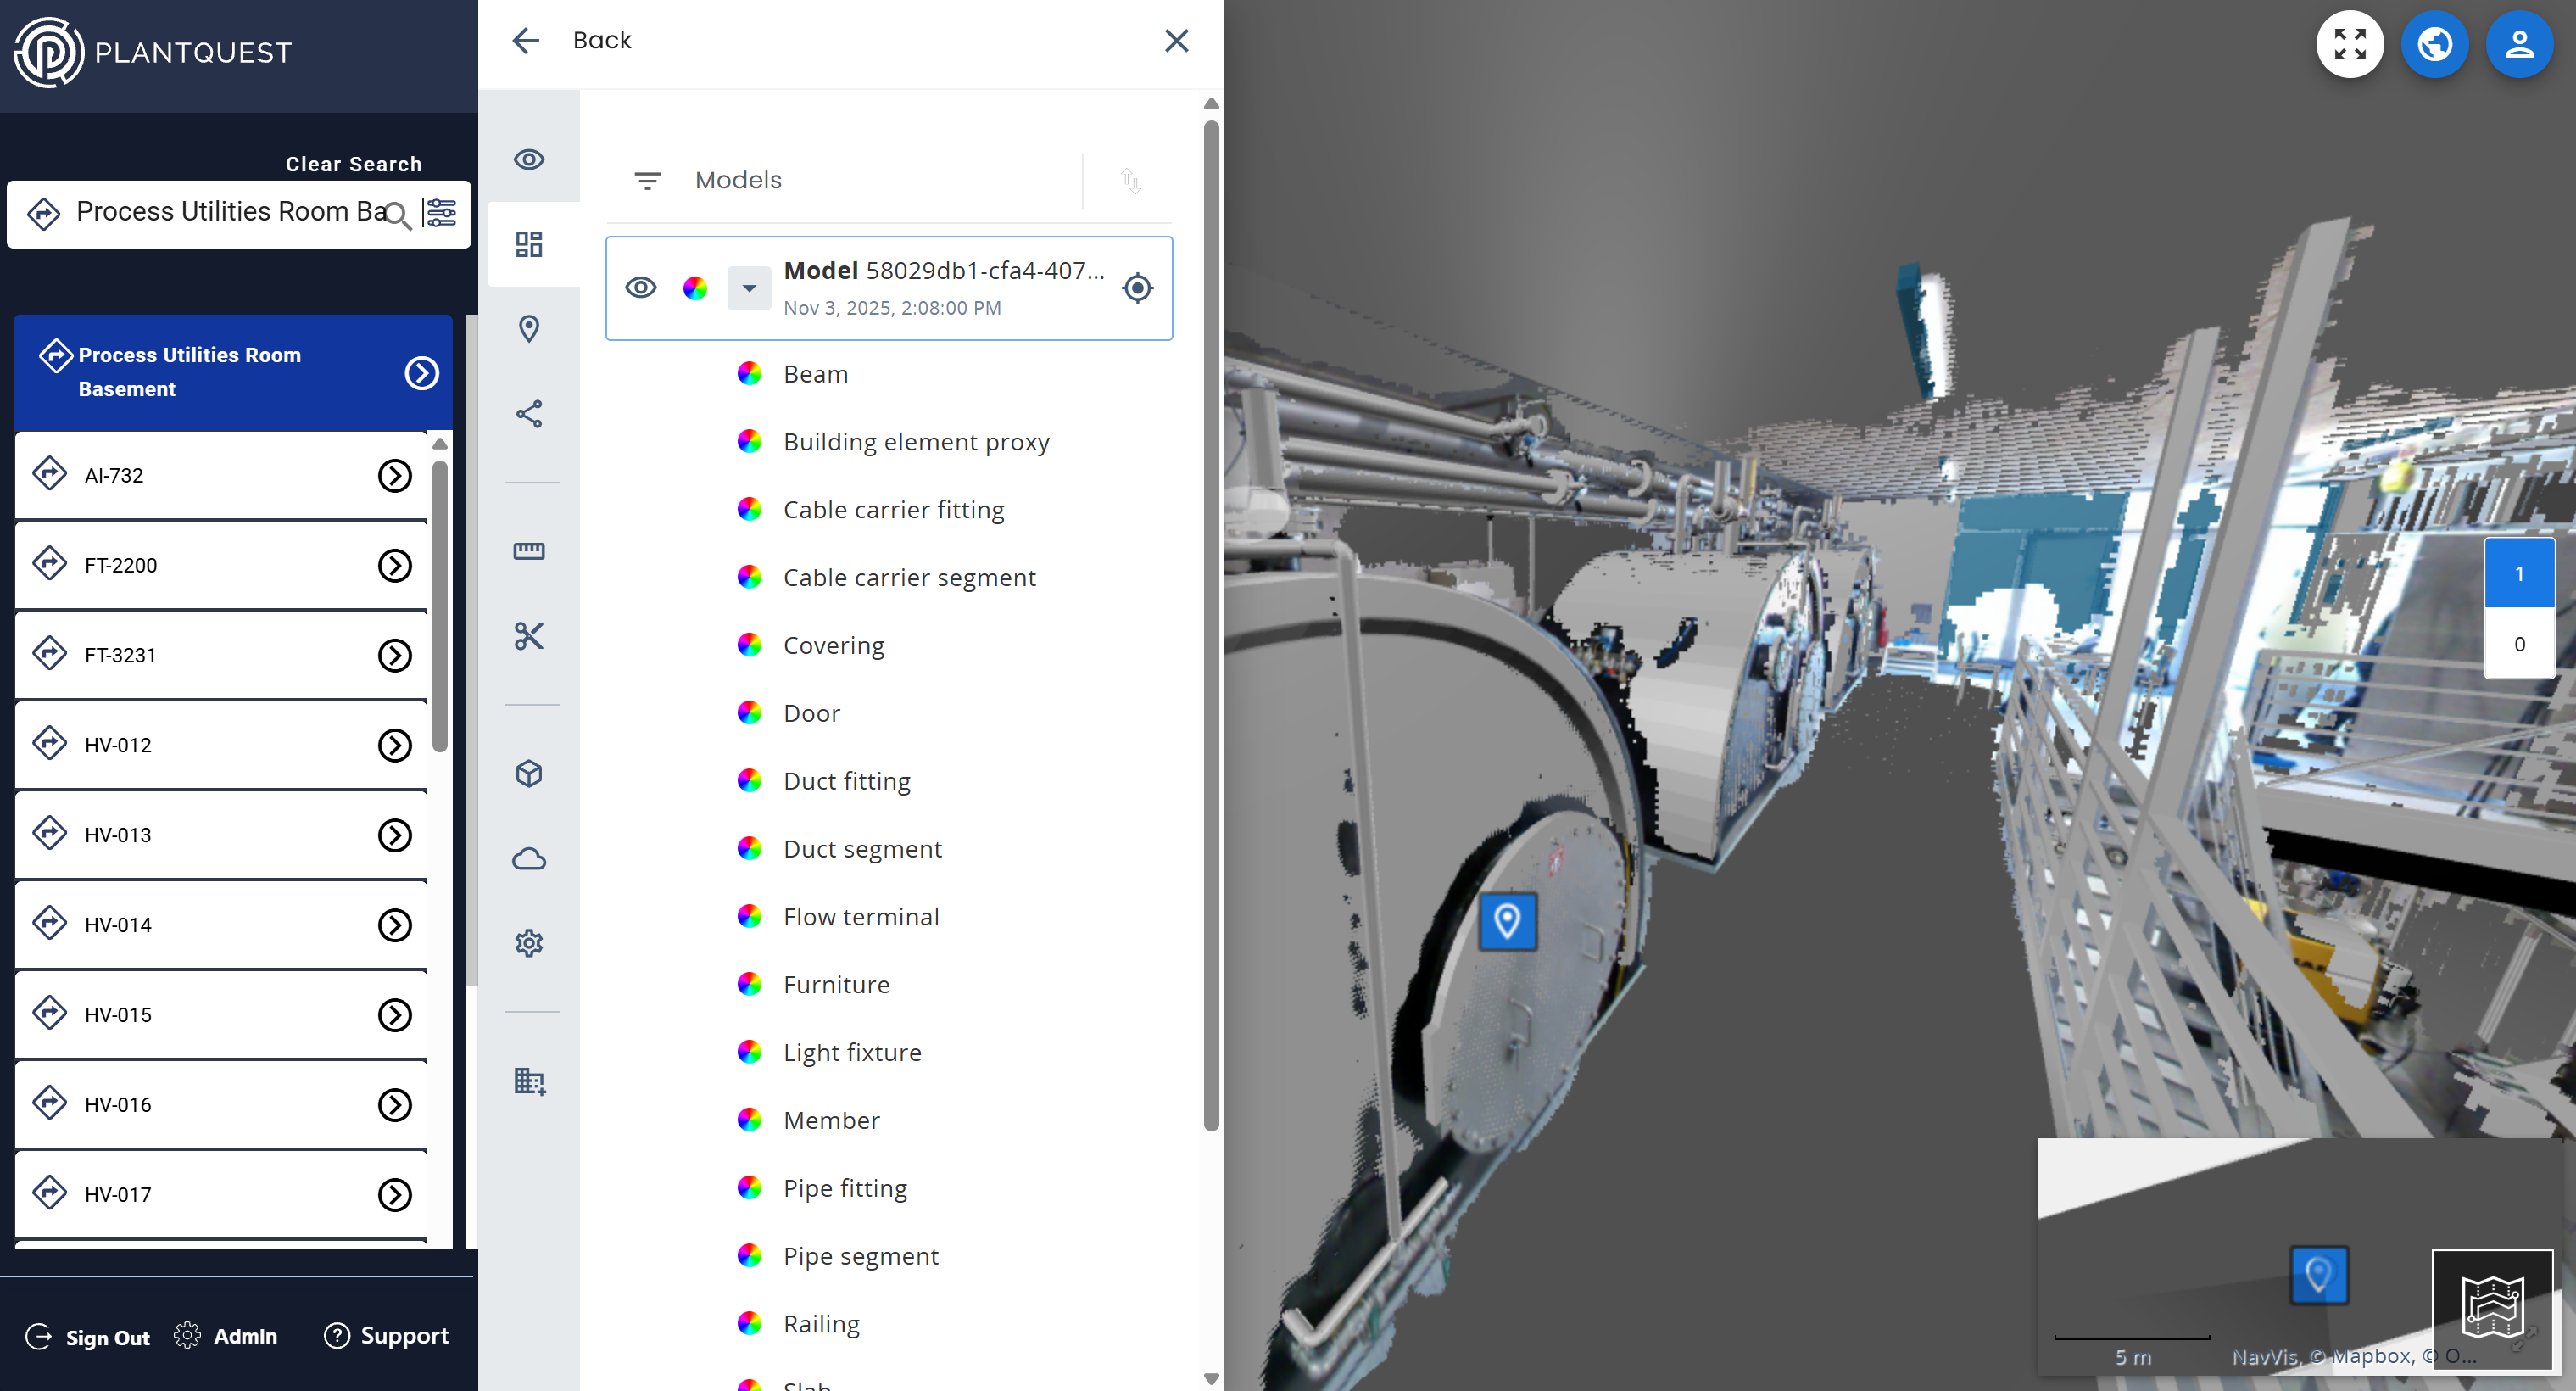Expand the HV-012 item arrow
The image size is (2576, 1391).
[x=394, y=745]
